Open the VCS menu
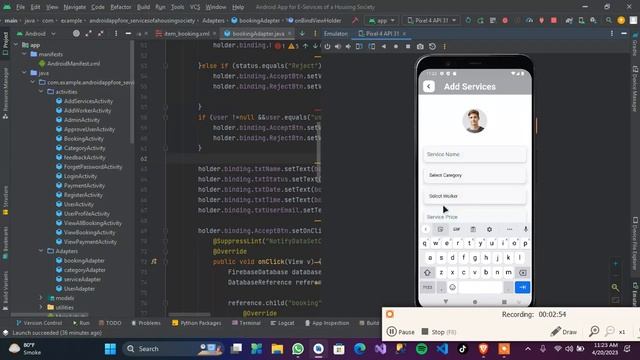This screenshot has height=360, width=640. [195, 7]
